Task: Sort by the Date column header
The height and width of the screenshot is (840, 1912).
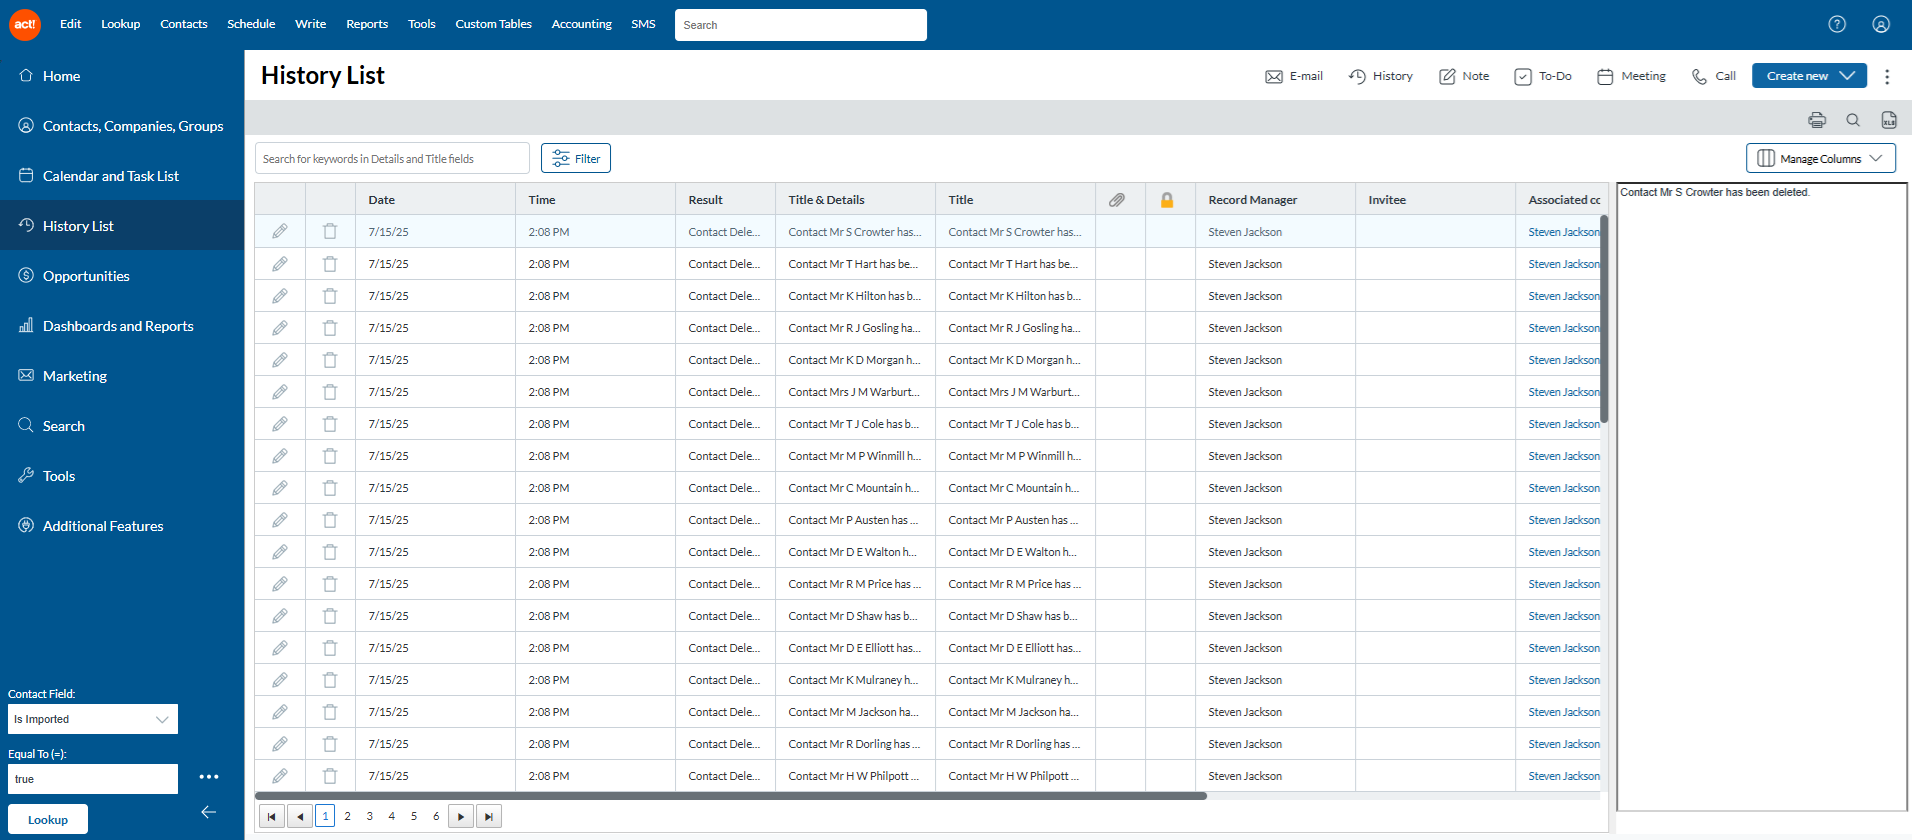Action: (381, 200)
